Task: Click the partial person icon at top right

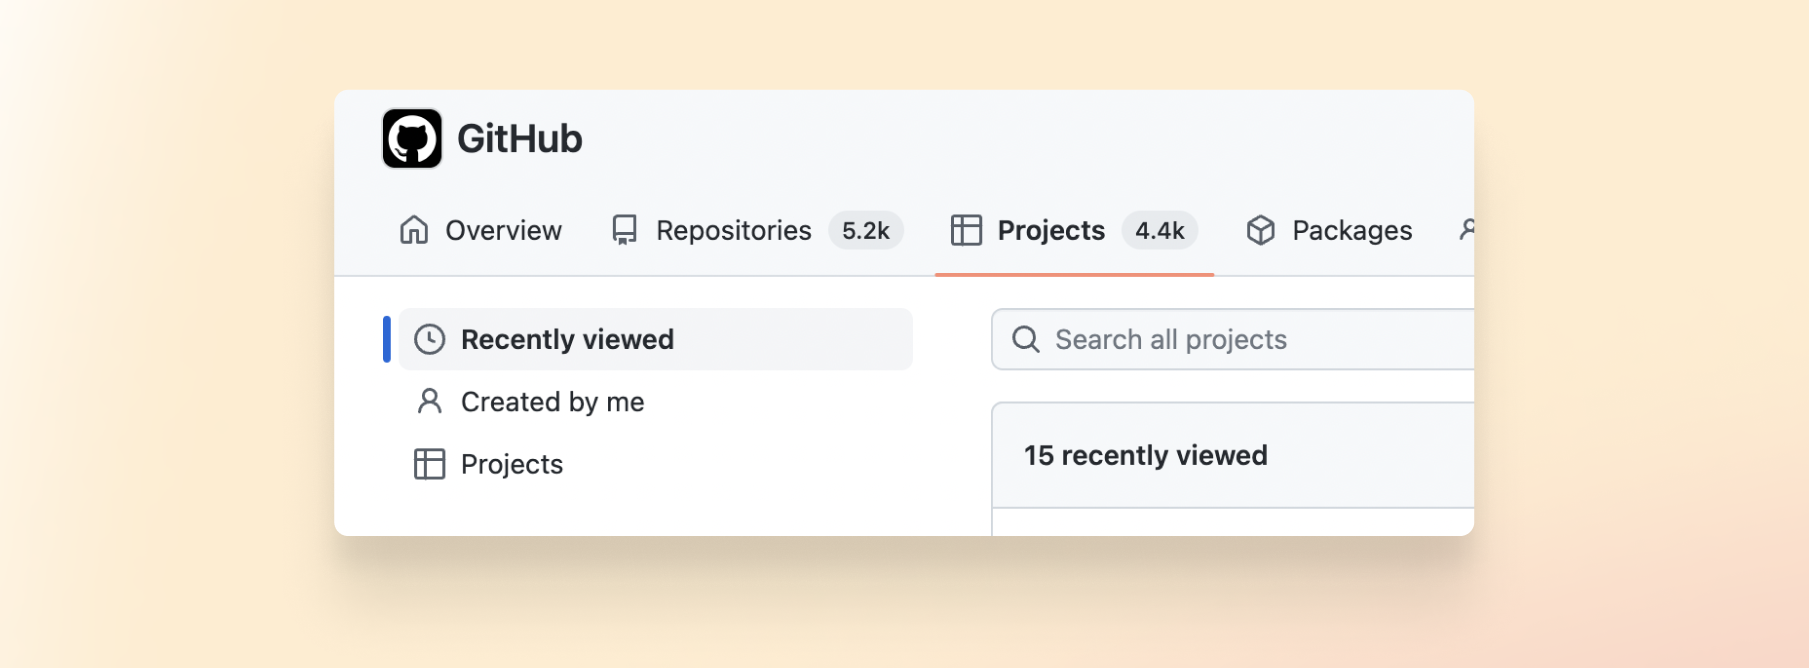Action: 1468,230
